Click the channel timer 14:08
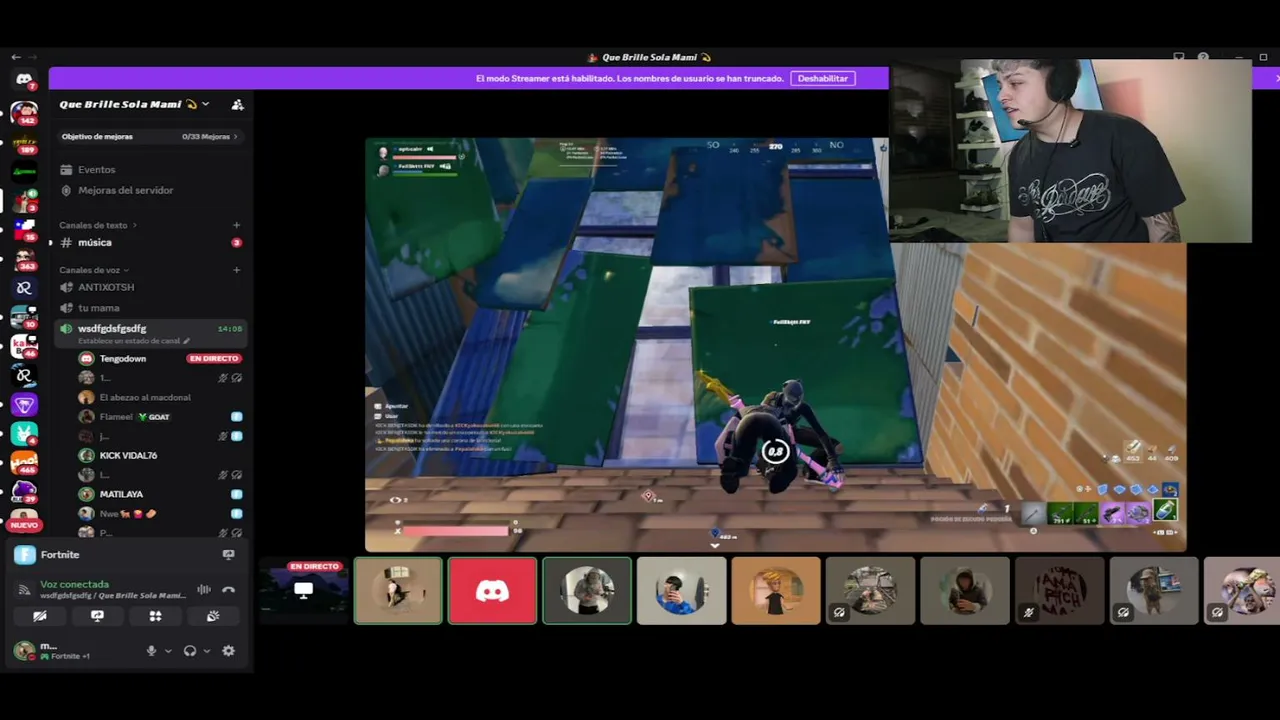The image size is (1280, 720). [x=230, y=329]
